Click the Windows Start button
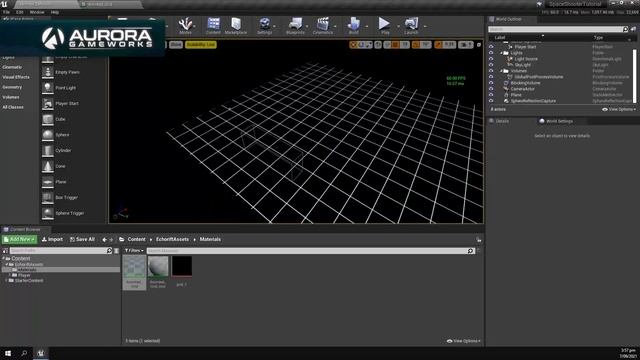This screenshot has height=360, width=640. tap(8, 353)
